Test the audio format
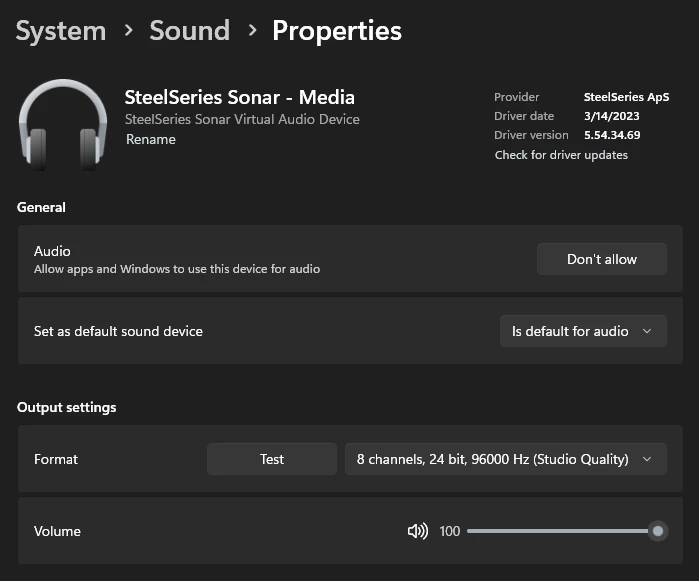Image resolution: width=699 pixels, height=581 pixels. (x=272, y=459)
